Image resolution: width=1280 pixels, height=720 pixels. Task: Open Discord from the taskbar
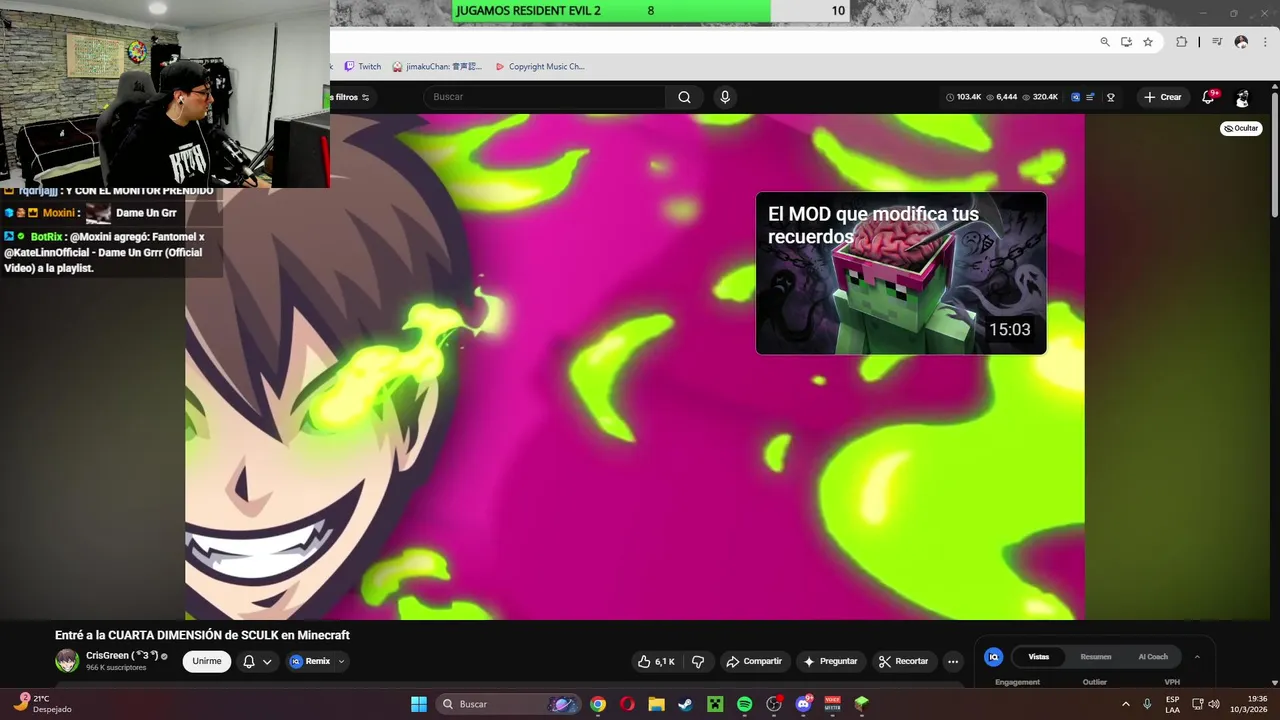(803, 704)
